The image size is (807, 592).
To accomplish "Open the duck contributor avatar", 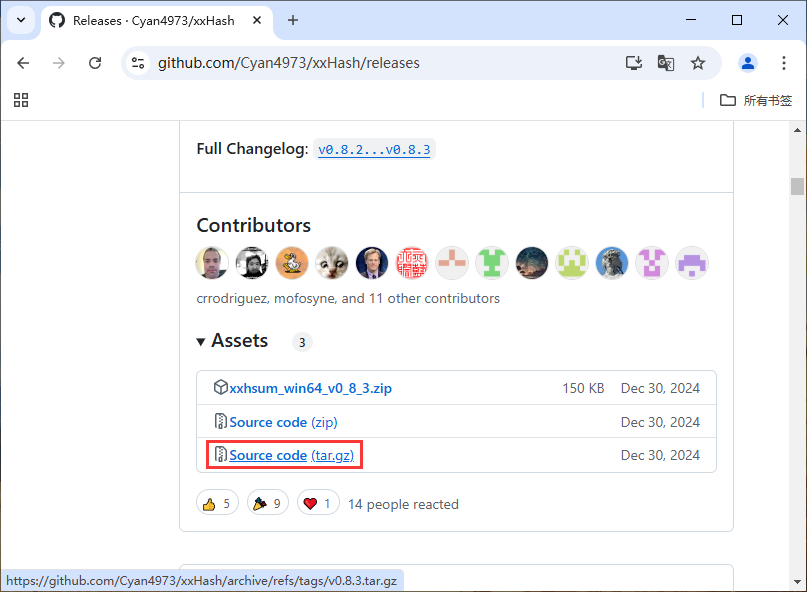I will pos(292,263).
